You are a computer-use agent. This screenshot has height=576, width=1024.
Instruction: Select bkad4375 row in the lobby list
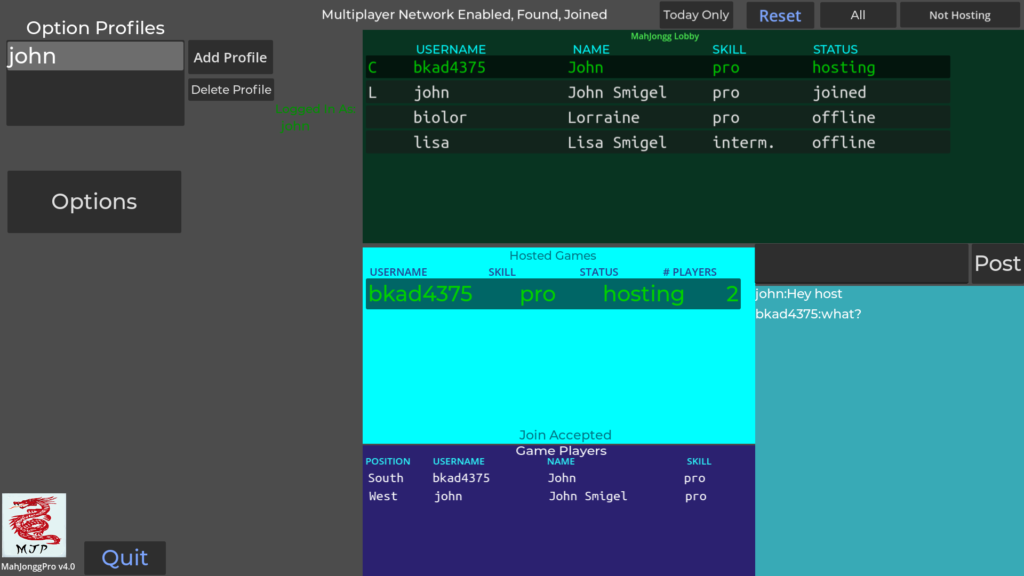click(657, 68)
